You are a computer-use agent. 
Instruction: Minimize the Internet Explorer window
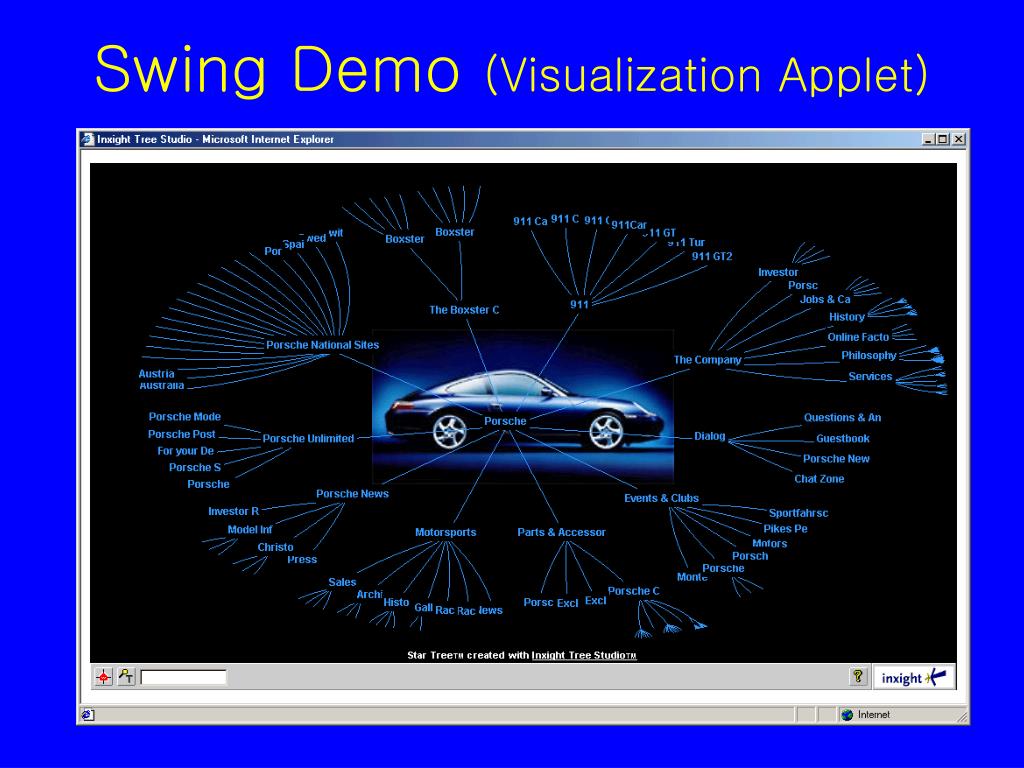[x=929, y=139]
